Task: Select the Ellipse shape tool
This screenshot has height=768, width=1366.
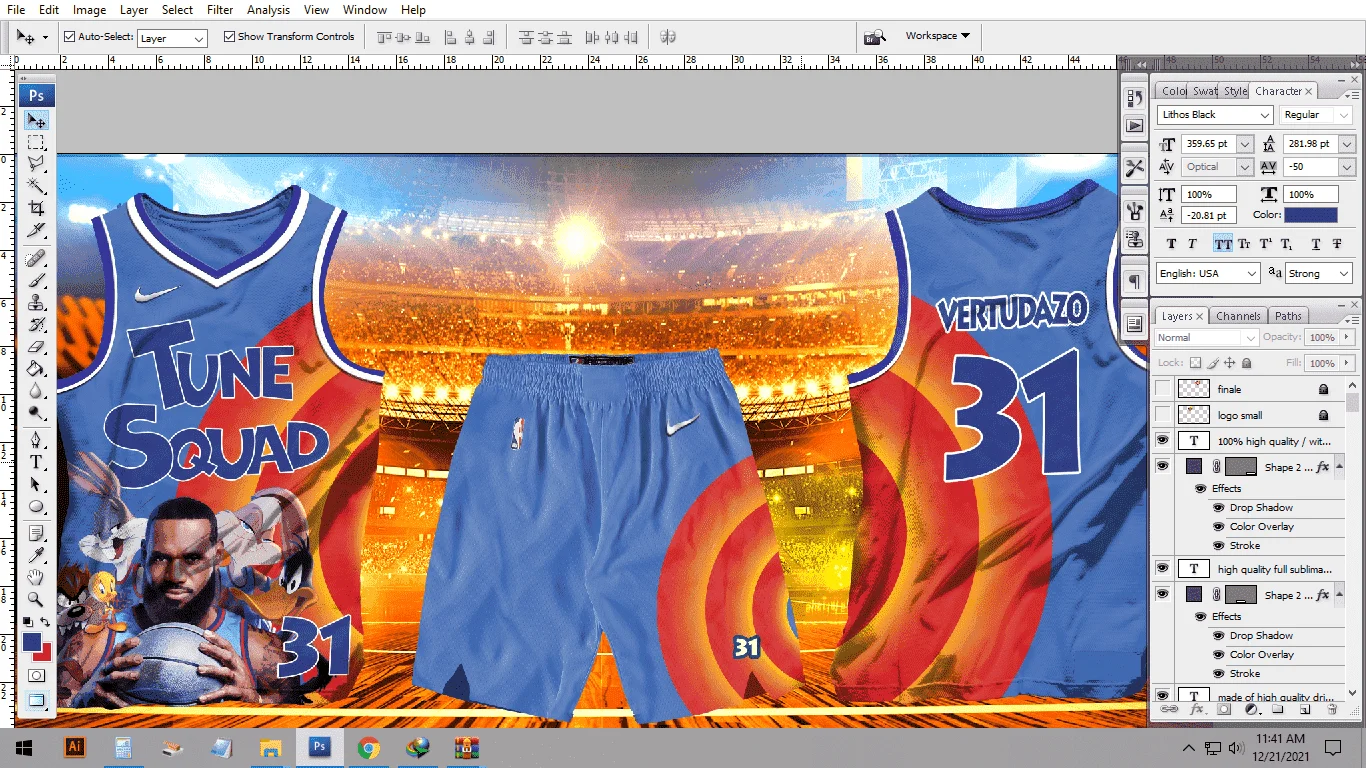Action: tap(36, 507)
